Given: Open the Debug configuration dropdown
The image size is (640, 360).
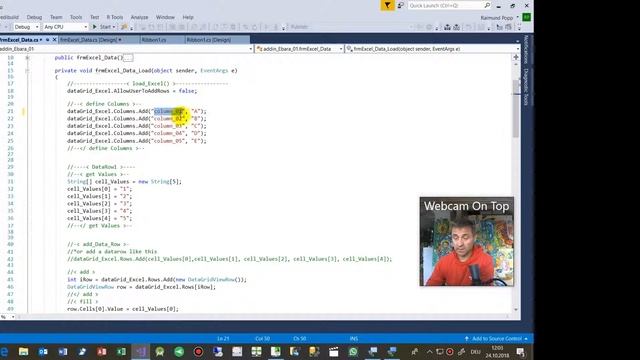Looking at the screenshot, I should pyautogui.click(x=26, y=27).
